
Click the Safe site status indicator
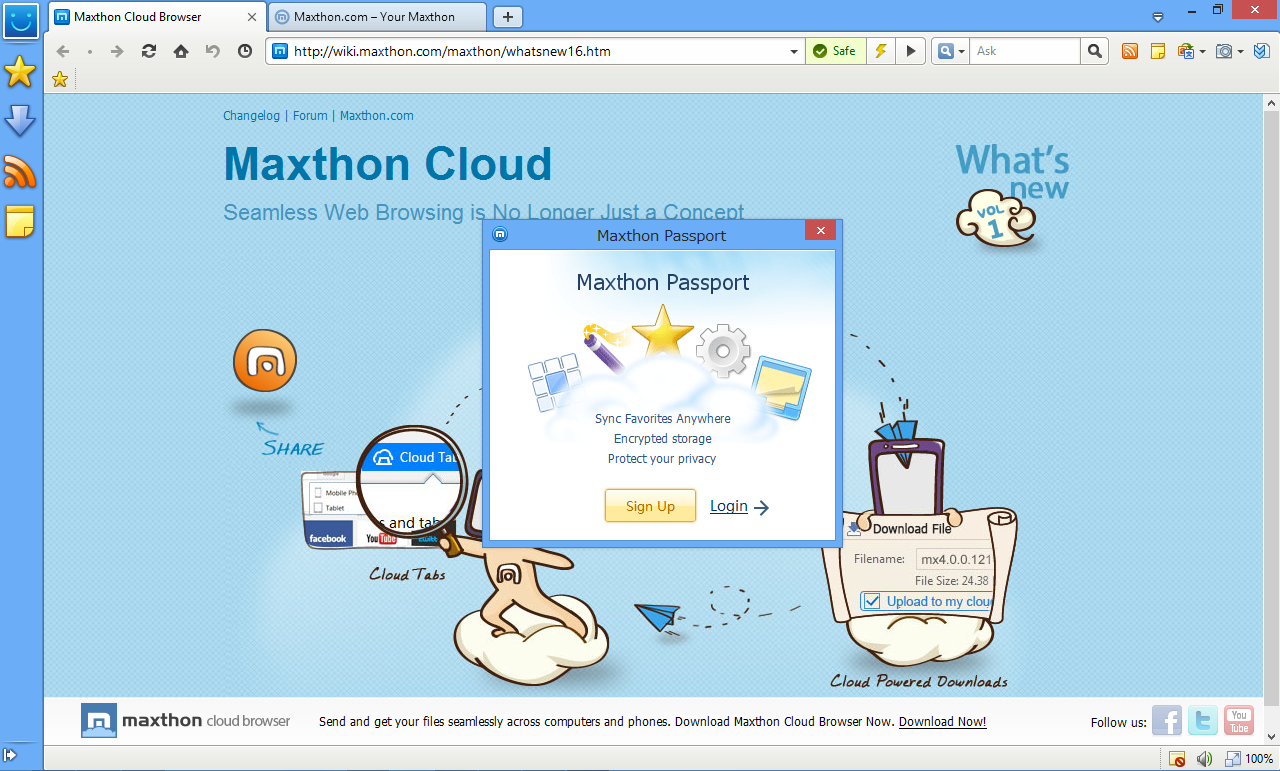coord(836,51)
